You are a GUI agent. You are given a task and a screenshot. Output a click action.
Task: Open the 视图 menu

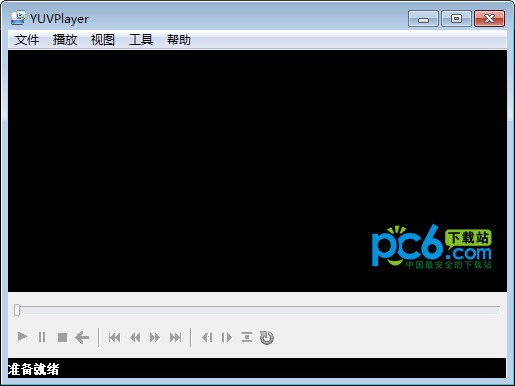[103, 40]
